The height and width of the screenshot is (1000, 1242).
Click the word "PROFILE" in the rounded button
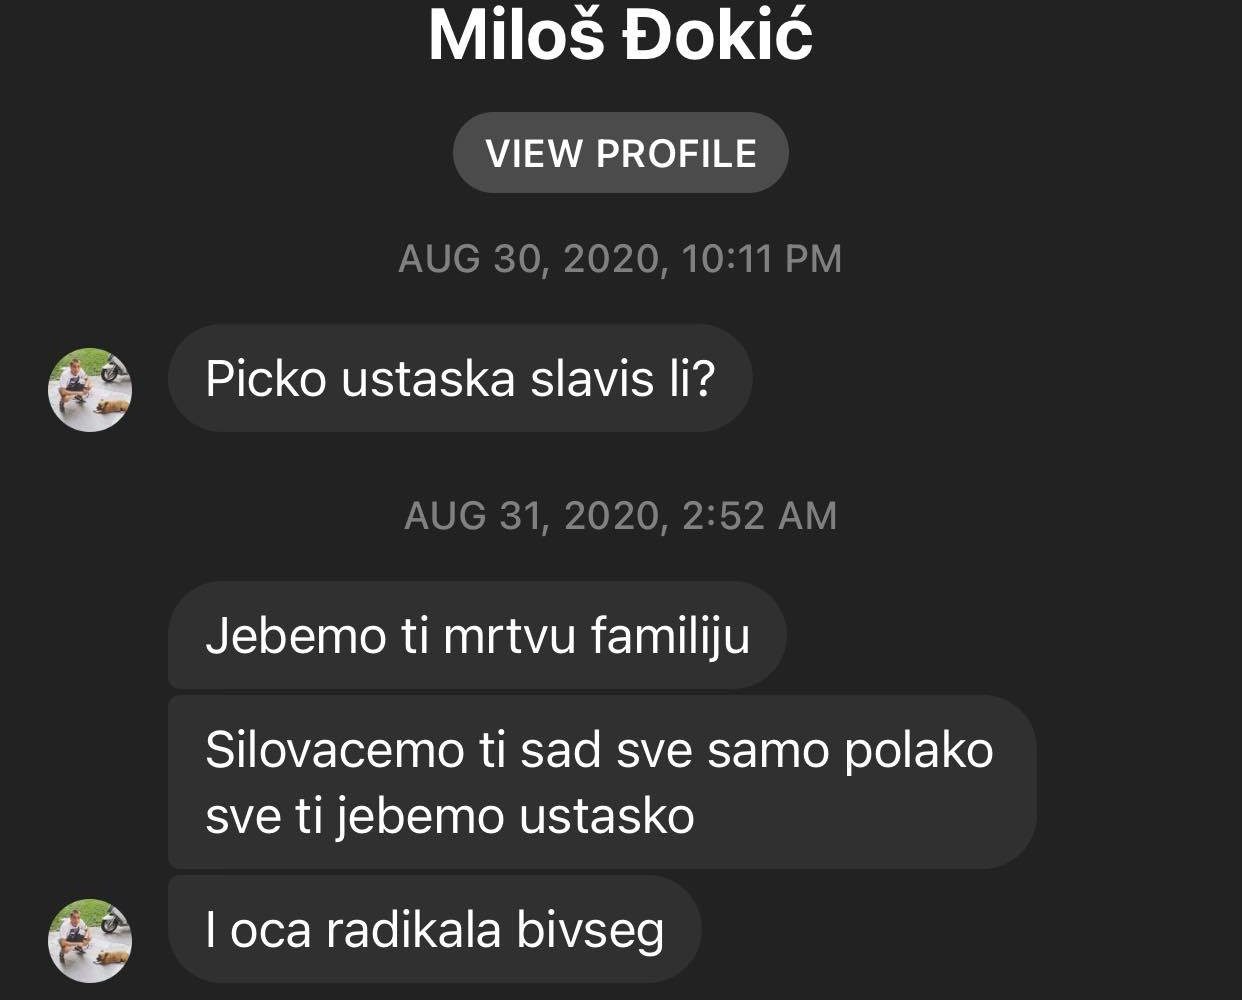click(676, 153)
